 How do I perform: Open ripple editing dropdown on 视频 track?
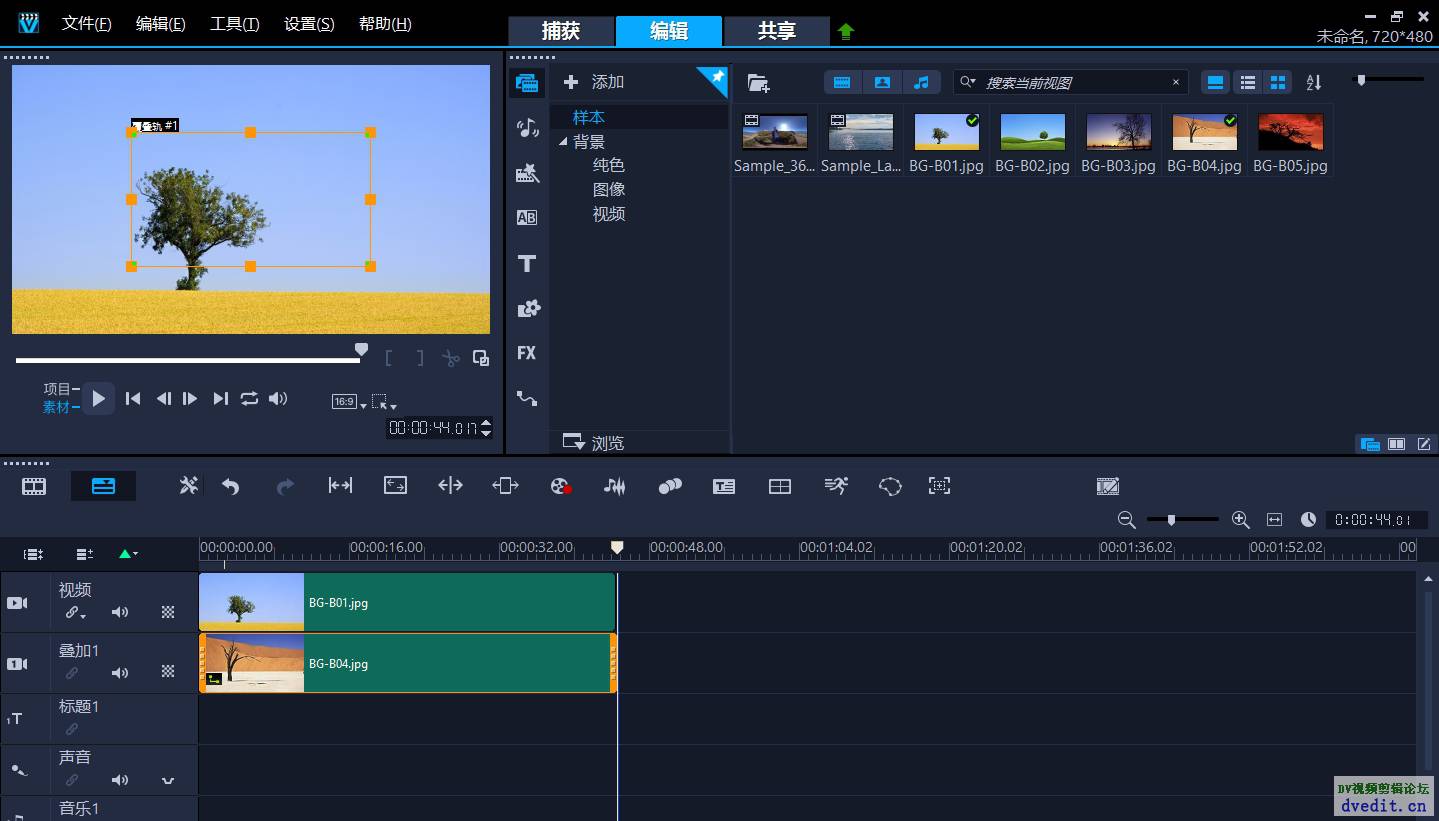(76, 613)
